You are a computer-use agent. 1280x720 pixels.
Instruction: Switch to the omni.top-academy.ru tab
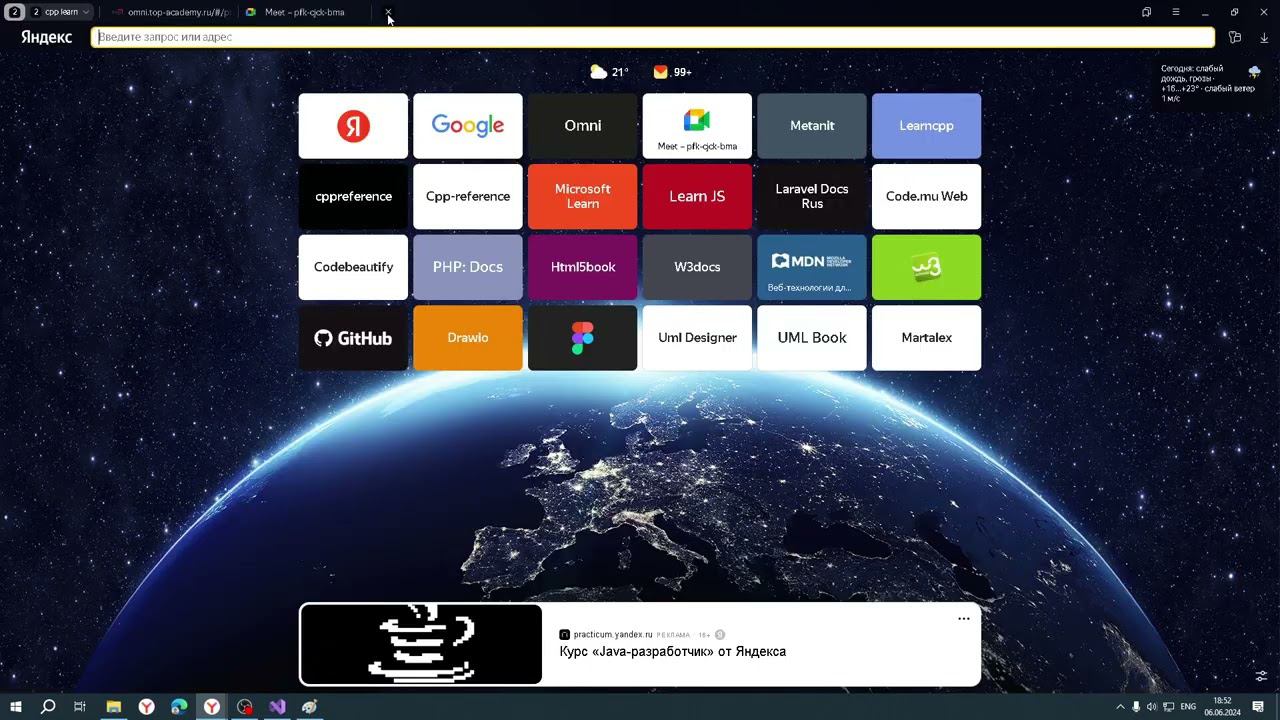(170, 12)
